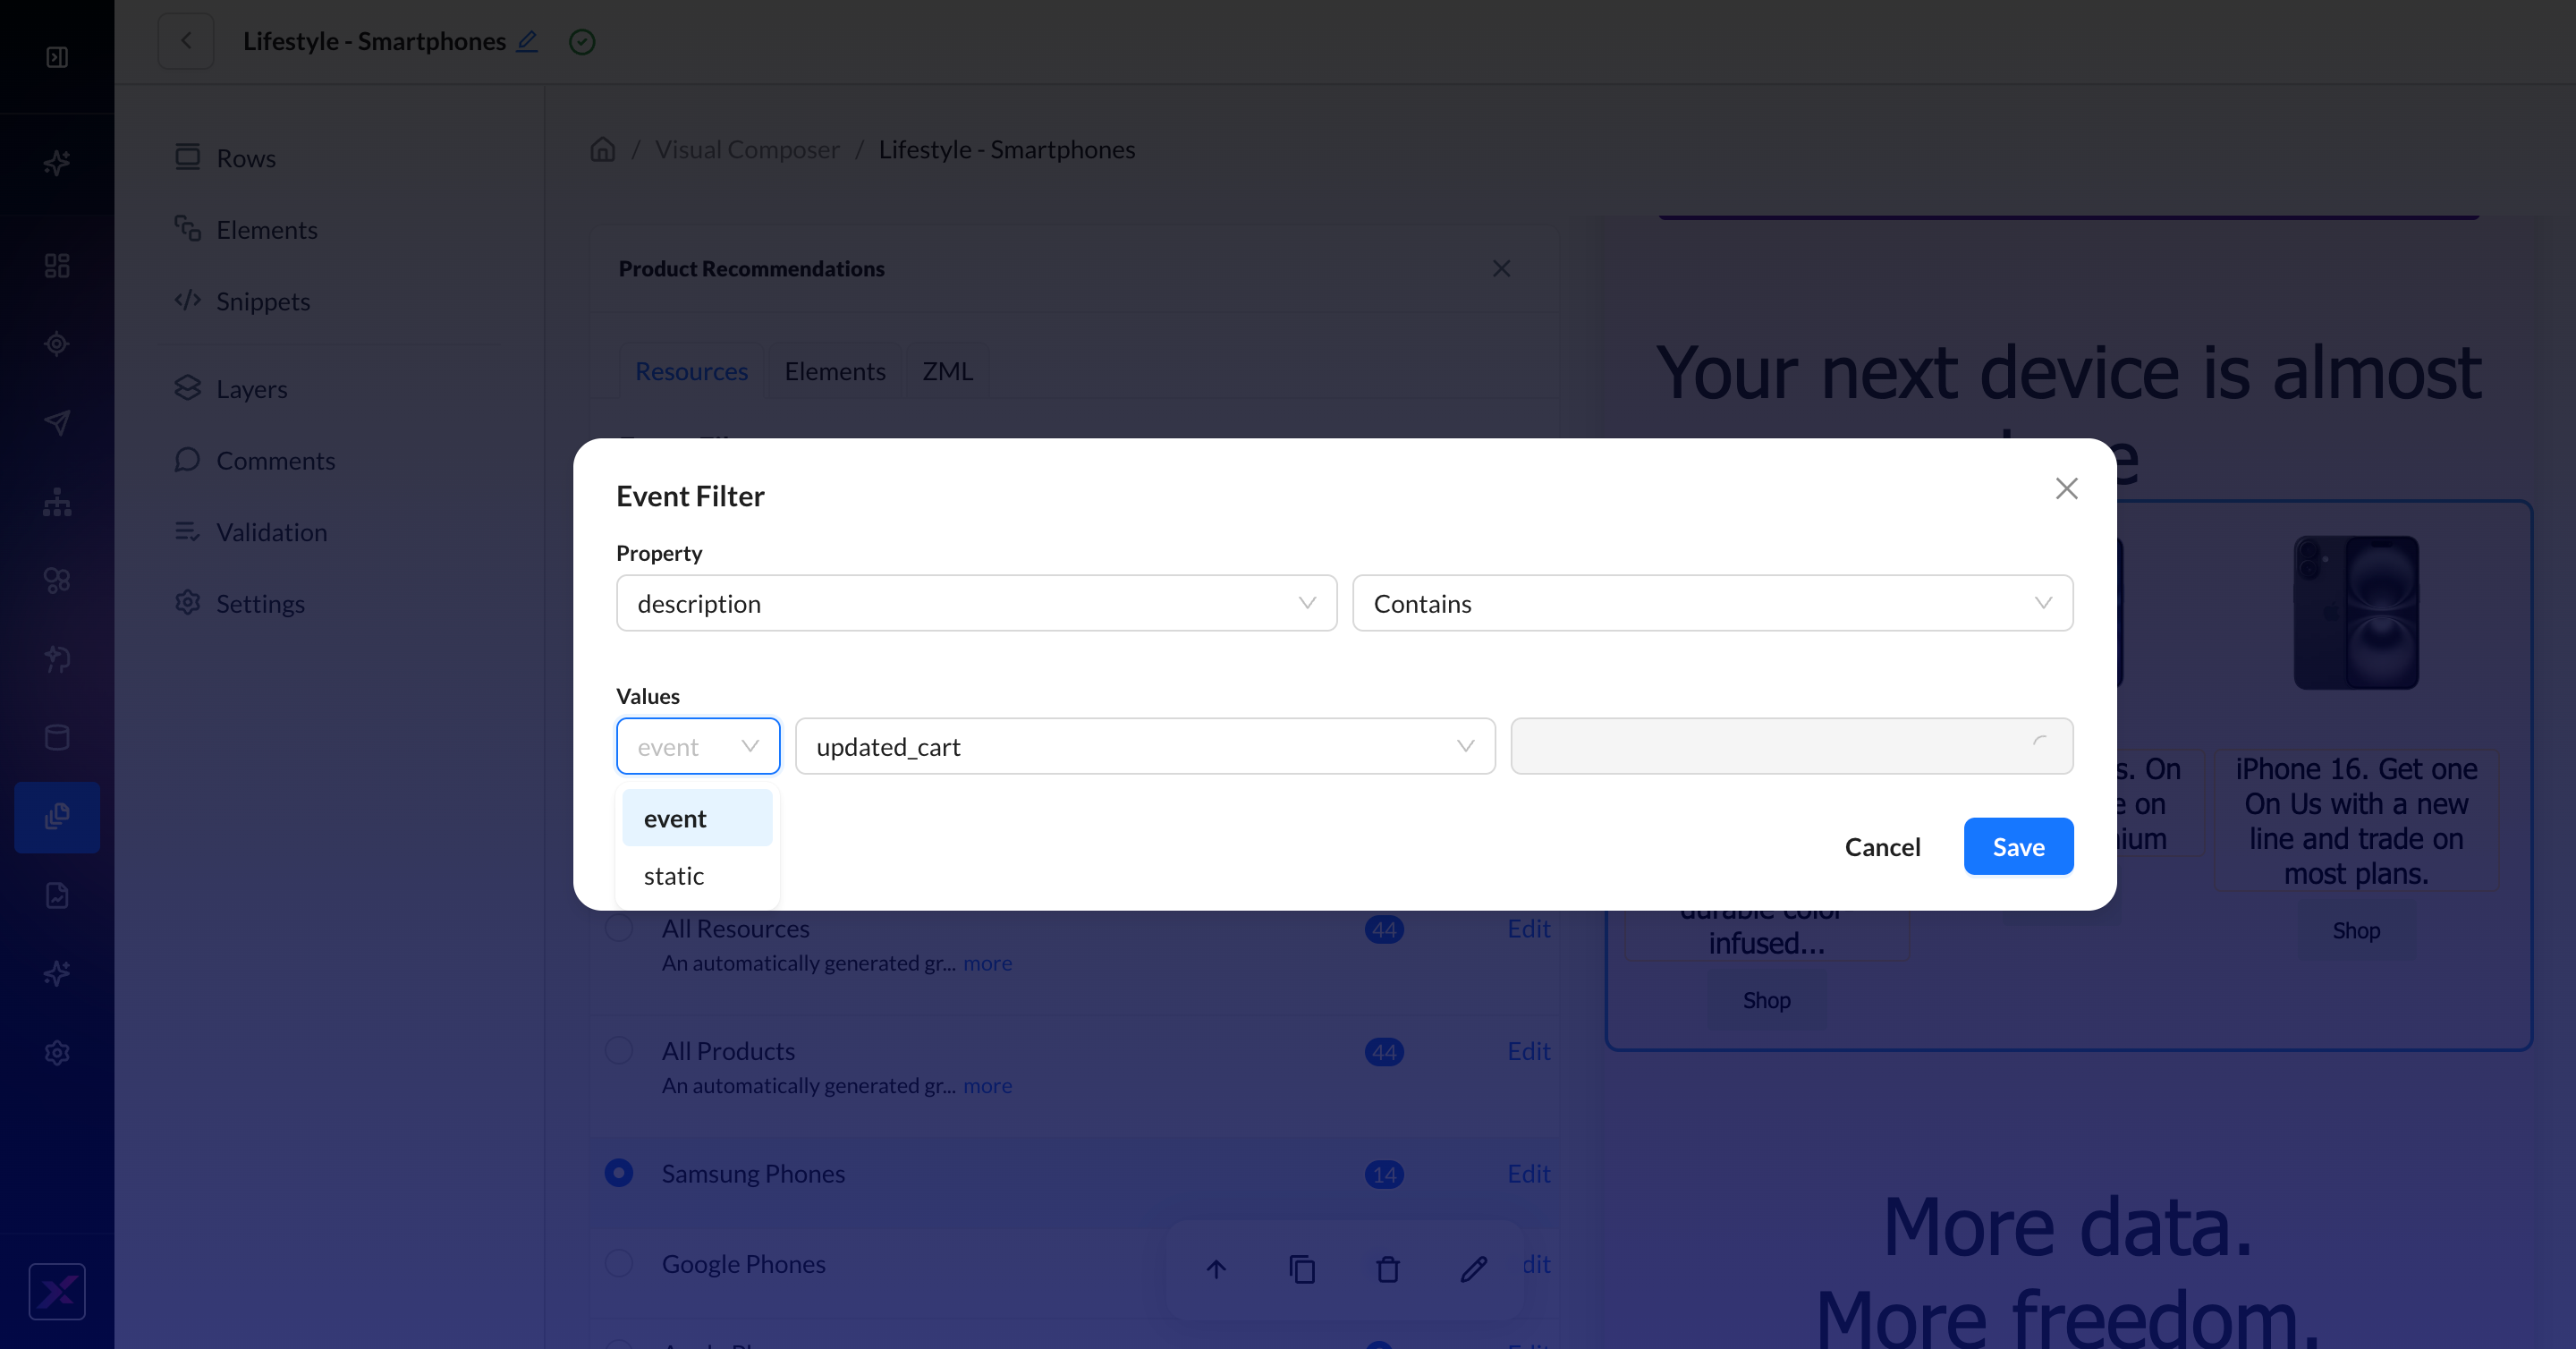
Task: Close the Event Filter dialog
Action: point(2066,488)
